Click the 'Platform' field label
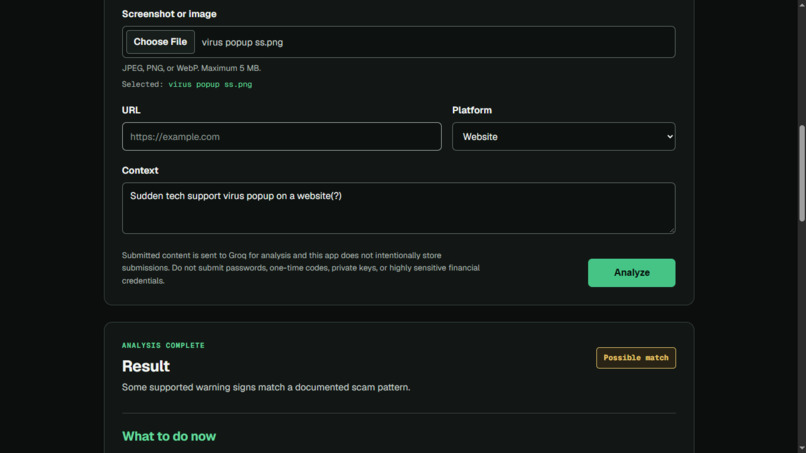 click(x=472, y=110)
